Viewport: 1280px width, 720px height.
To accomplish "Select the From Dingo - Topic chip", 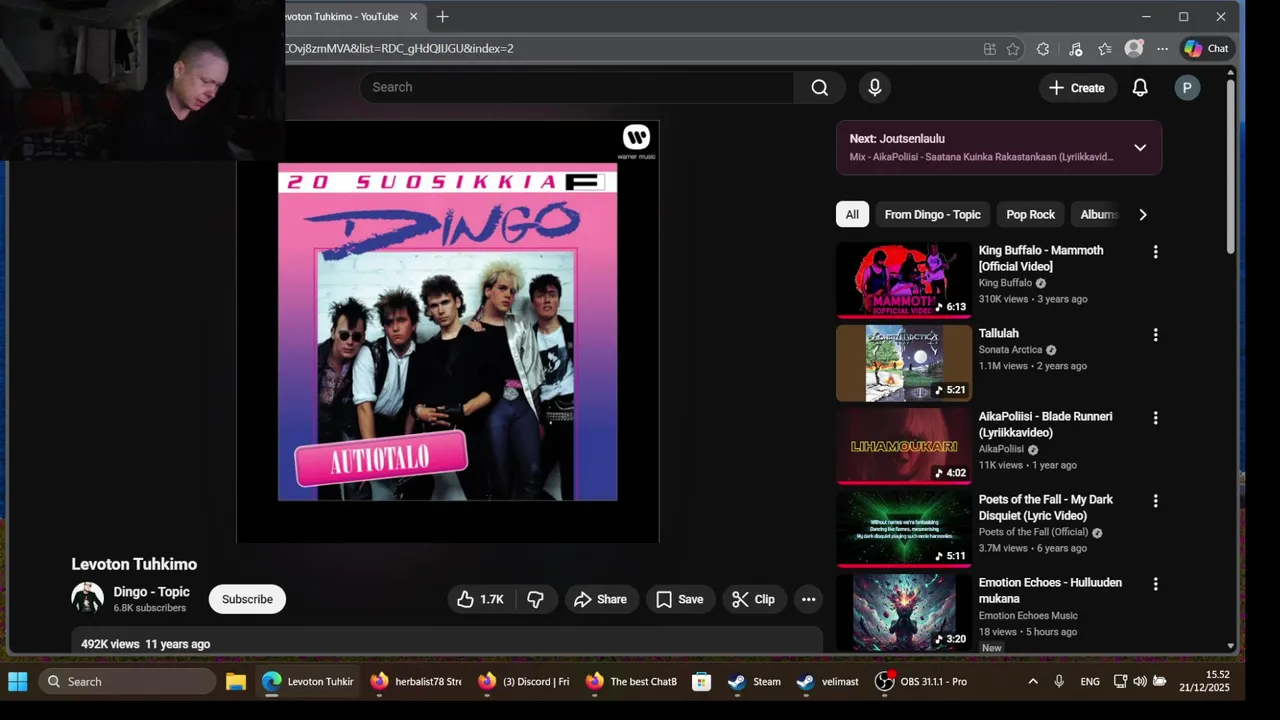I will pyautogui.click(x=932, y=214).
